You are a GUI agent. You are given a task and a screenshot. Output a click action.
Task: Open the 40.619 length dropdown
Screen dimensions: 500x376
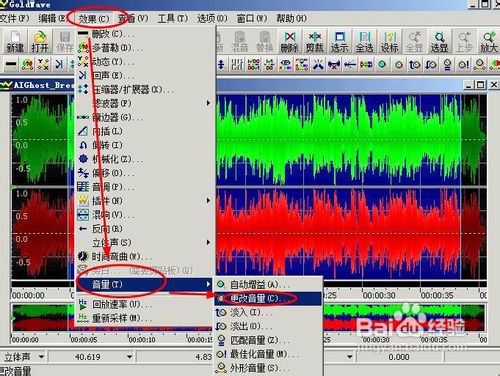point(129,357)
